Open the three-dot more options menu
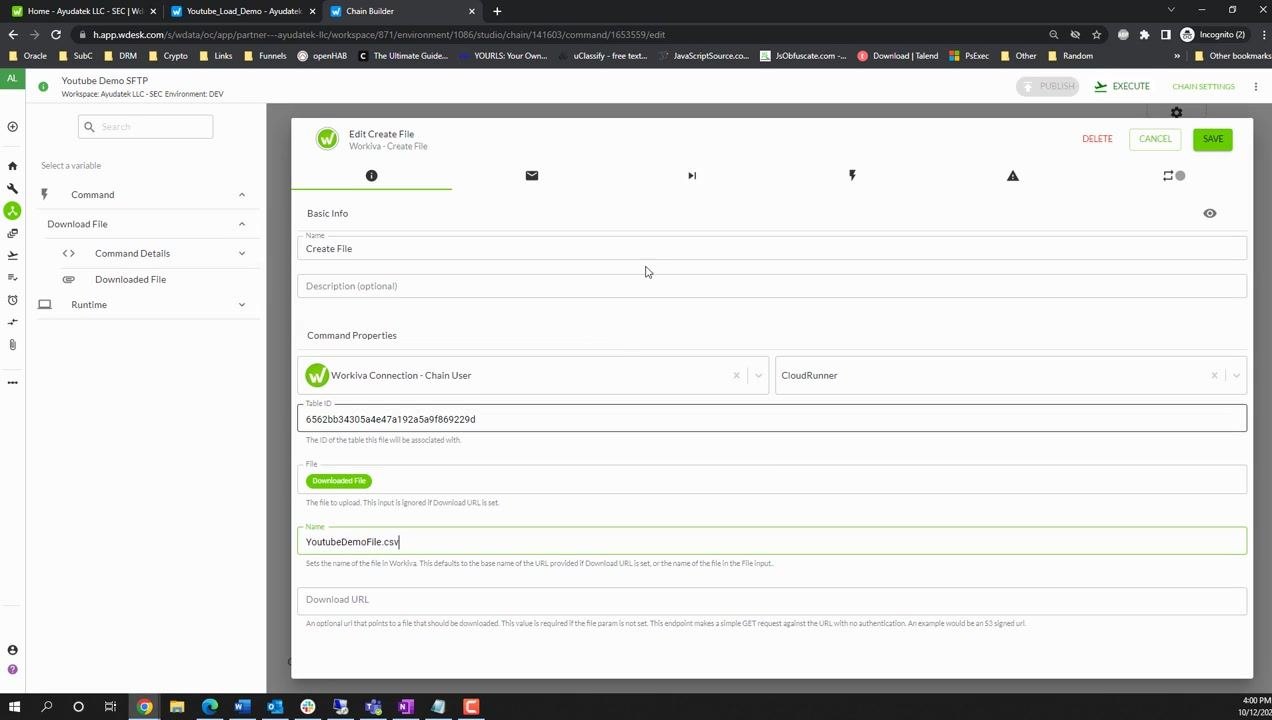Screen dimensions: 1272x720 [x=1256, y=86]
